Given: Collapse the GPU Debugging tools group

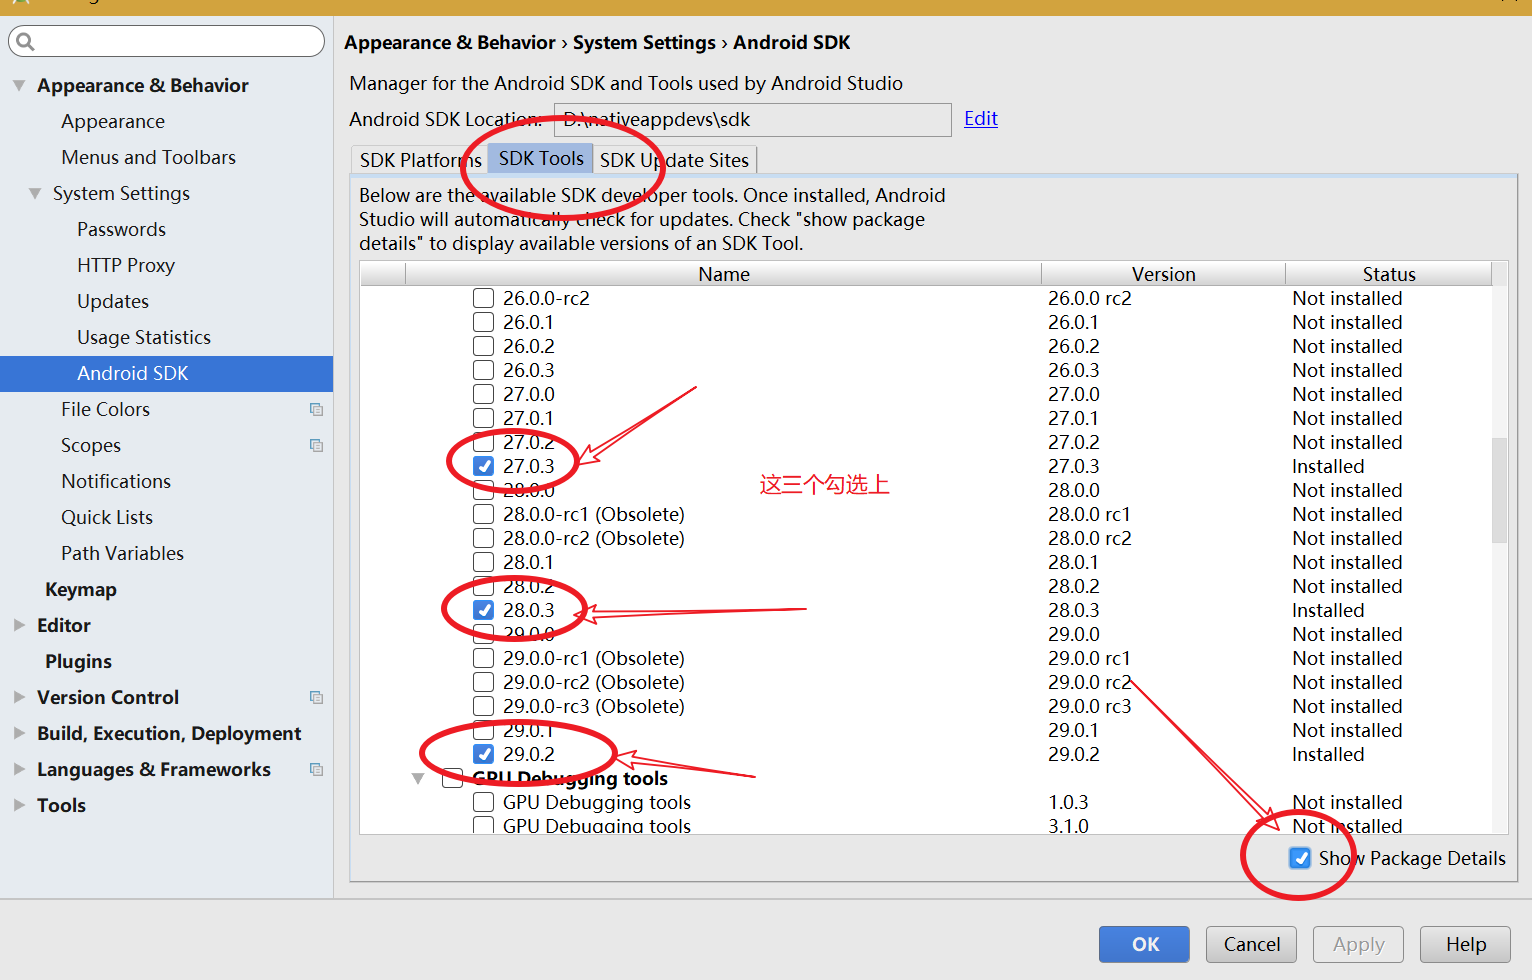Looking at the screenshot, I should click(418, 778).
